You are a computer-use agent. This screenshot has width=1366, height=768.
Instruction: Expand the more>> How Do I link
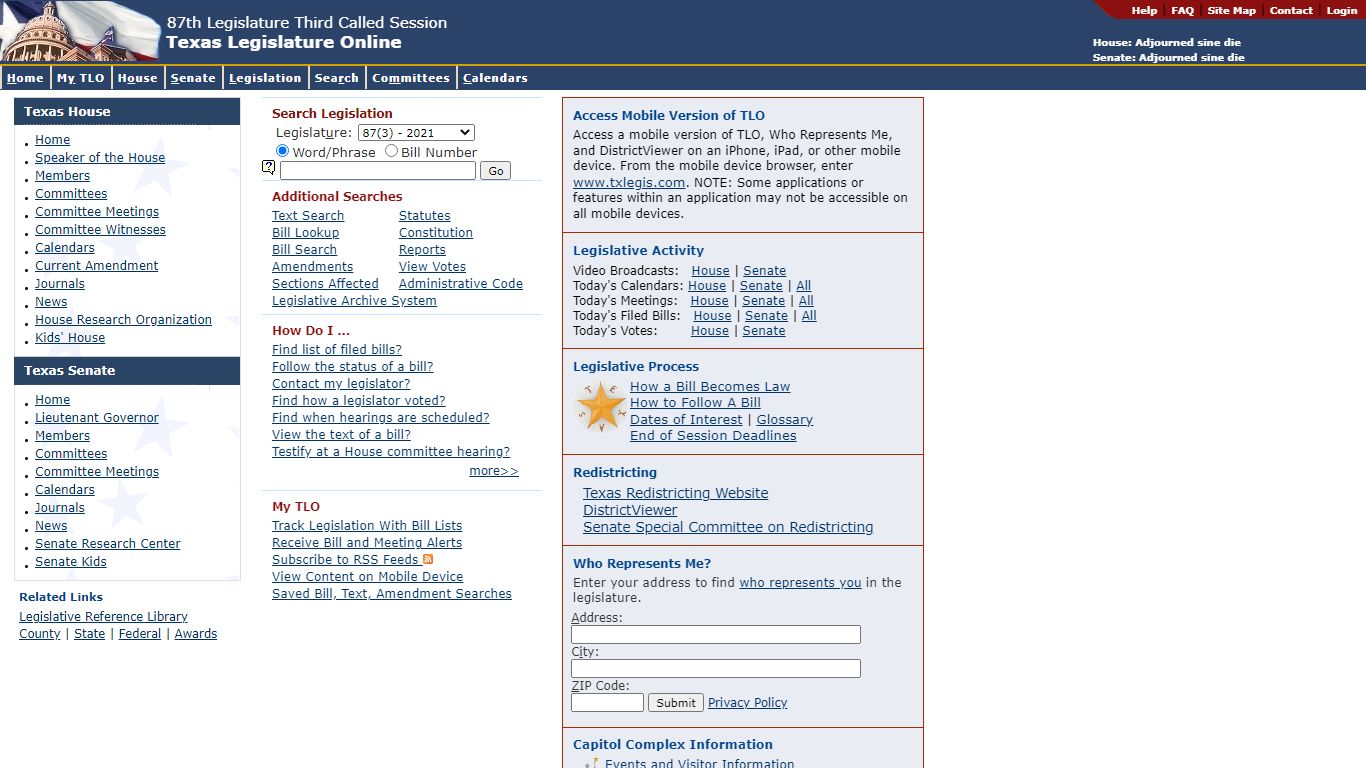494,471
